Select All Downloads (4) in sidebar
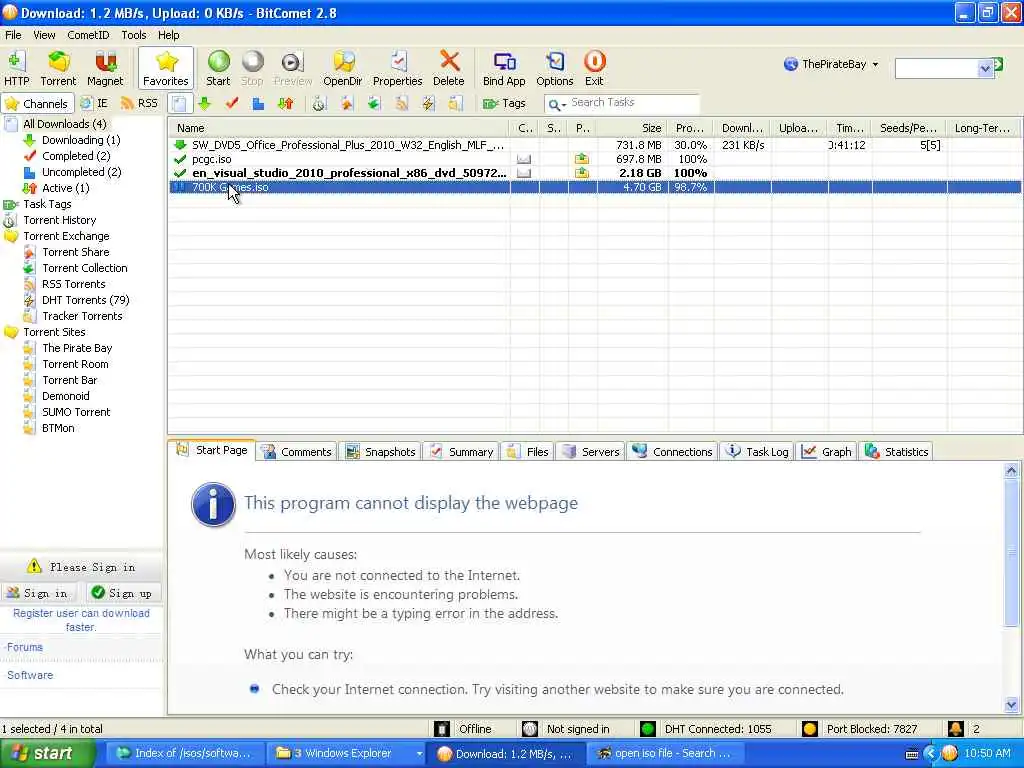The width and height of the screenshot is (1024, 768). (65, 123)
